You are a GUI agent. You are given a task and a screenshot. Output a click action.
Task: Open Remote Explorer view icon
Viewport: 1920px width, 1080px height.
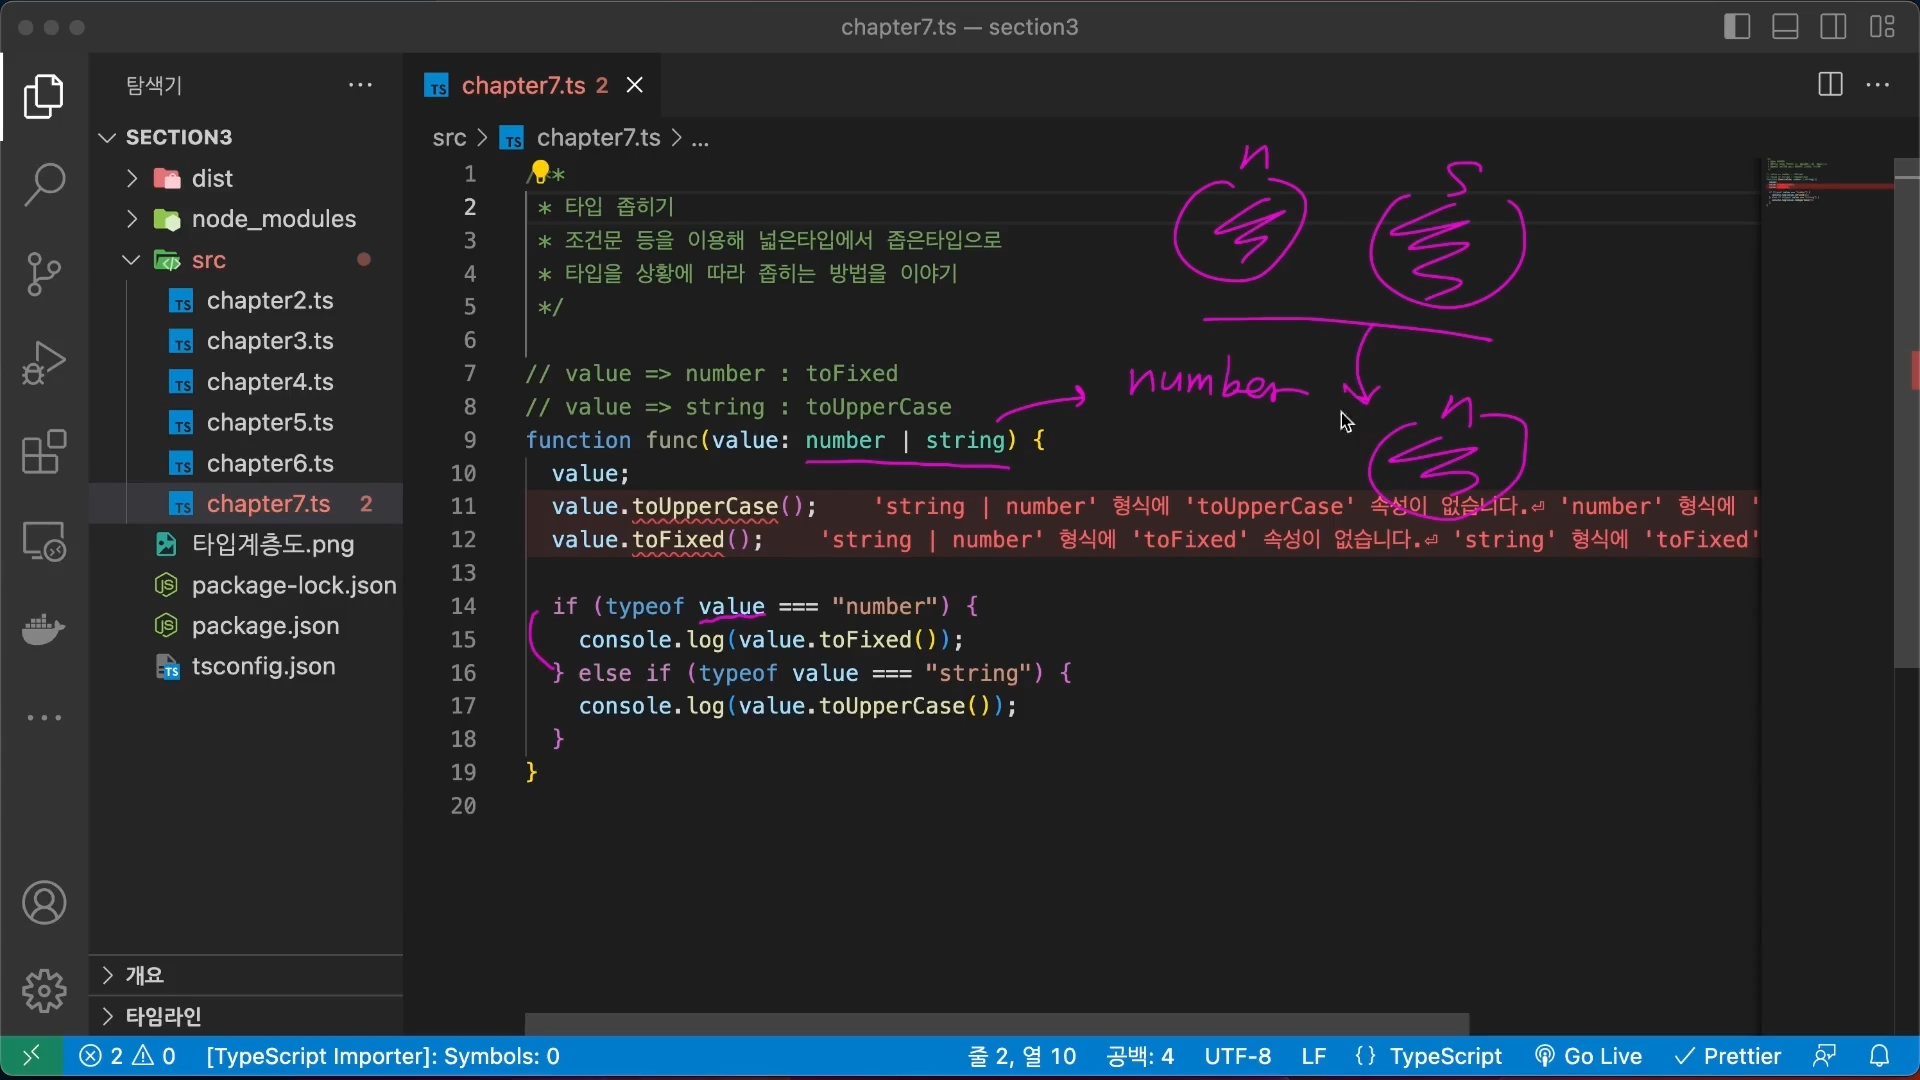tap(44, 541)
